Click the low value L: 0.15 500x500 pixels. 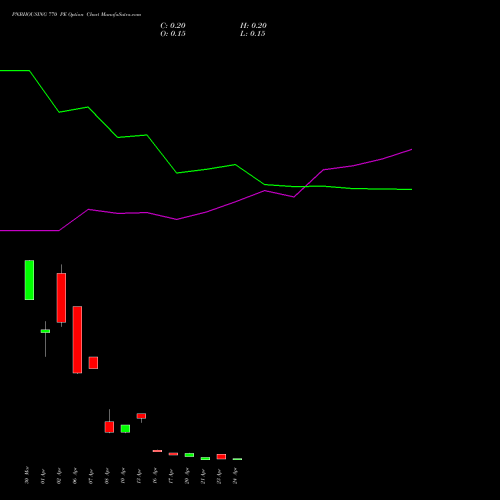(253, 34)
